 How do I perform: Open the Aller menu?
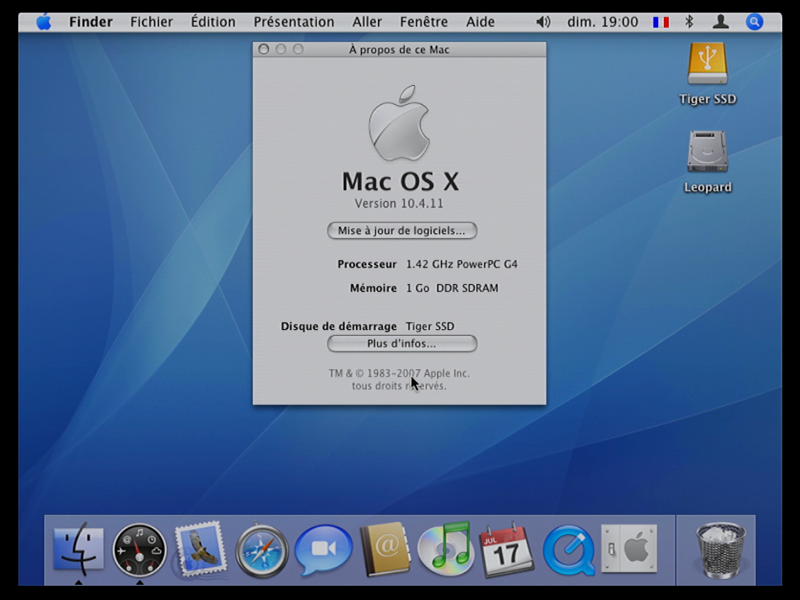(367, 22)
